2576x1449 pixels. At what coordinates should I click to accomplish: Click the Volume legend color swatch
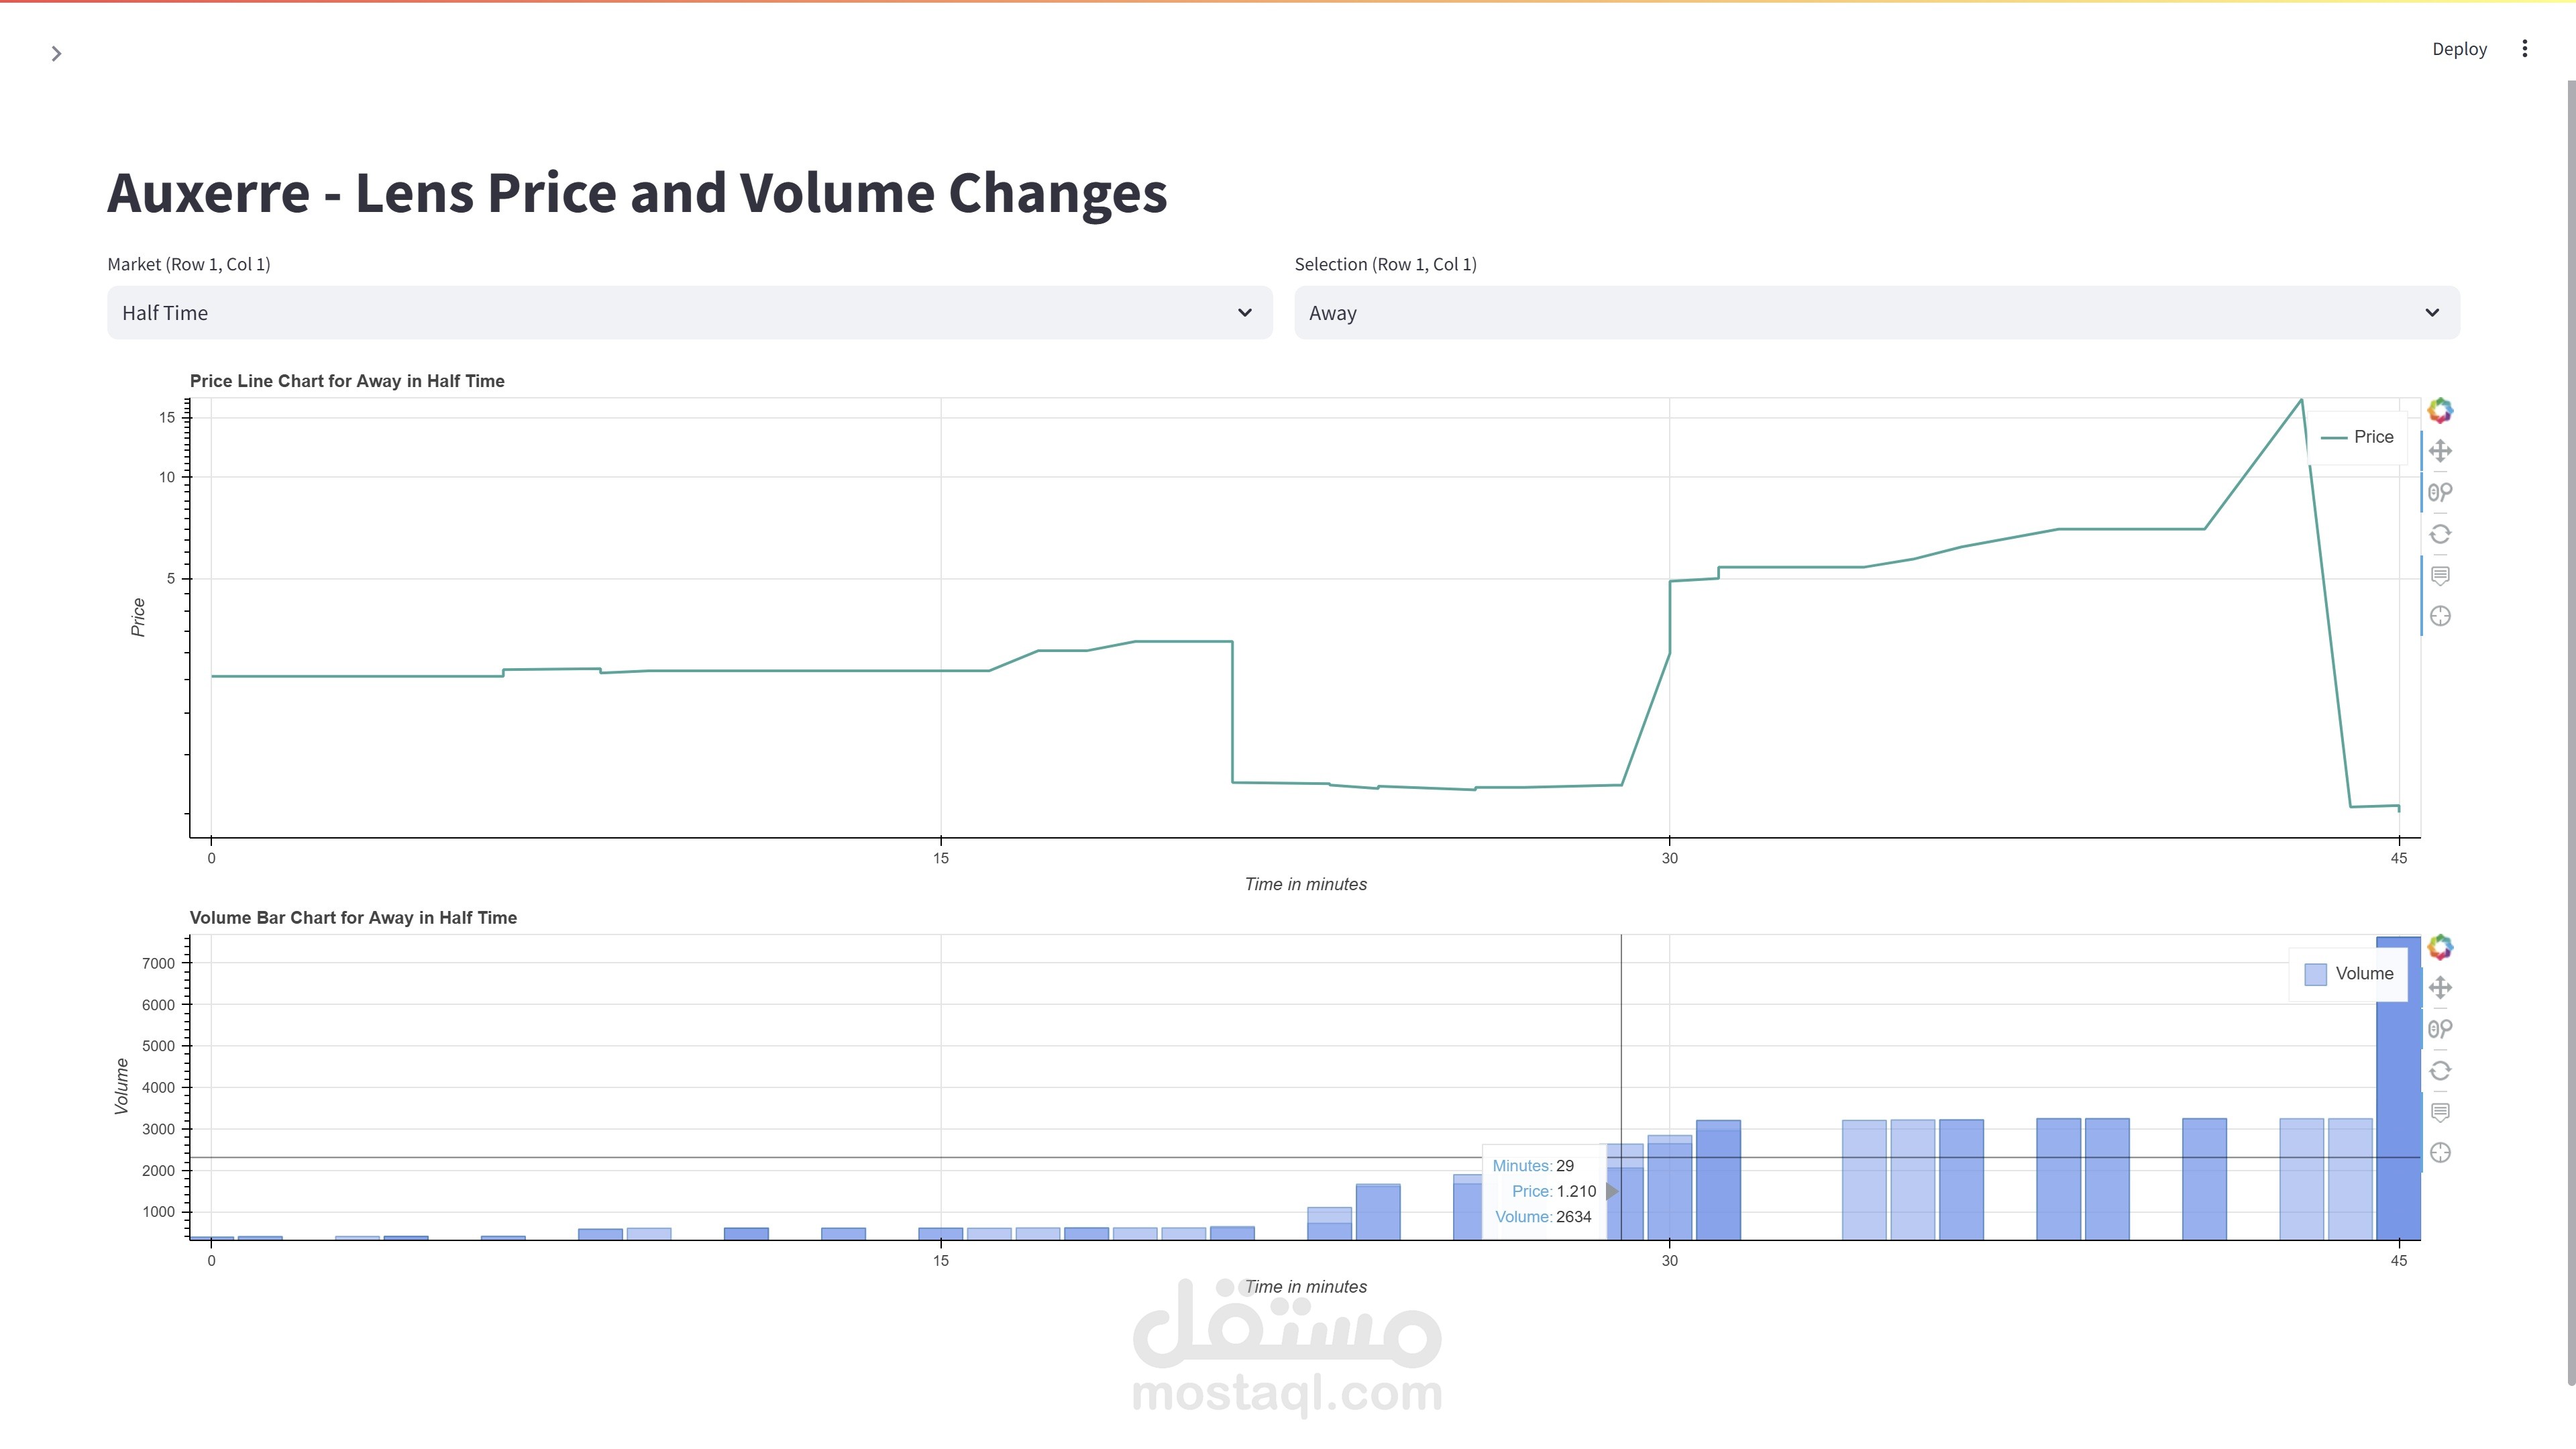[x=2315, y=974]
